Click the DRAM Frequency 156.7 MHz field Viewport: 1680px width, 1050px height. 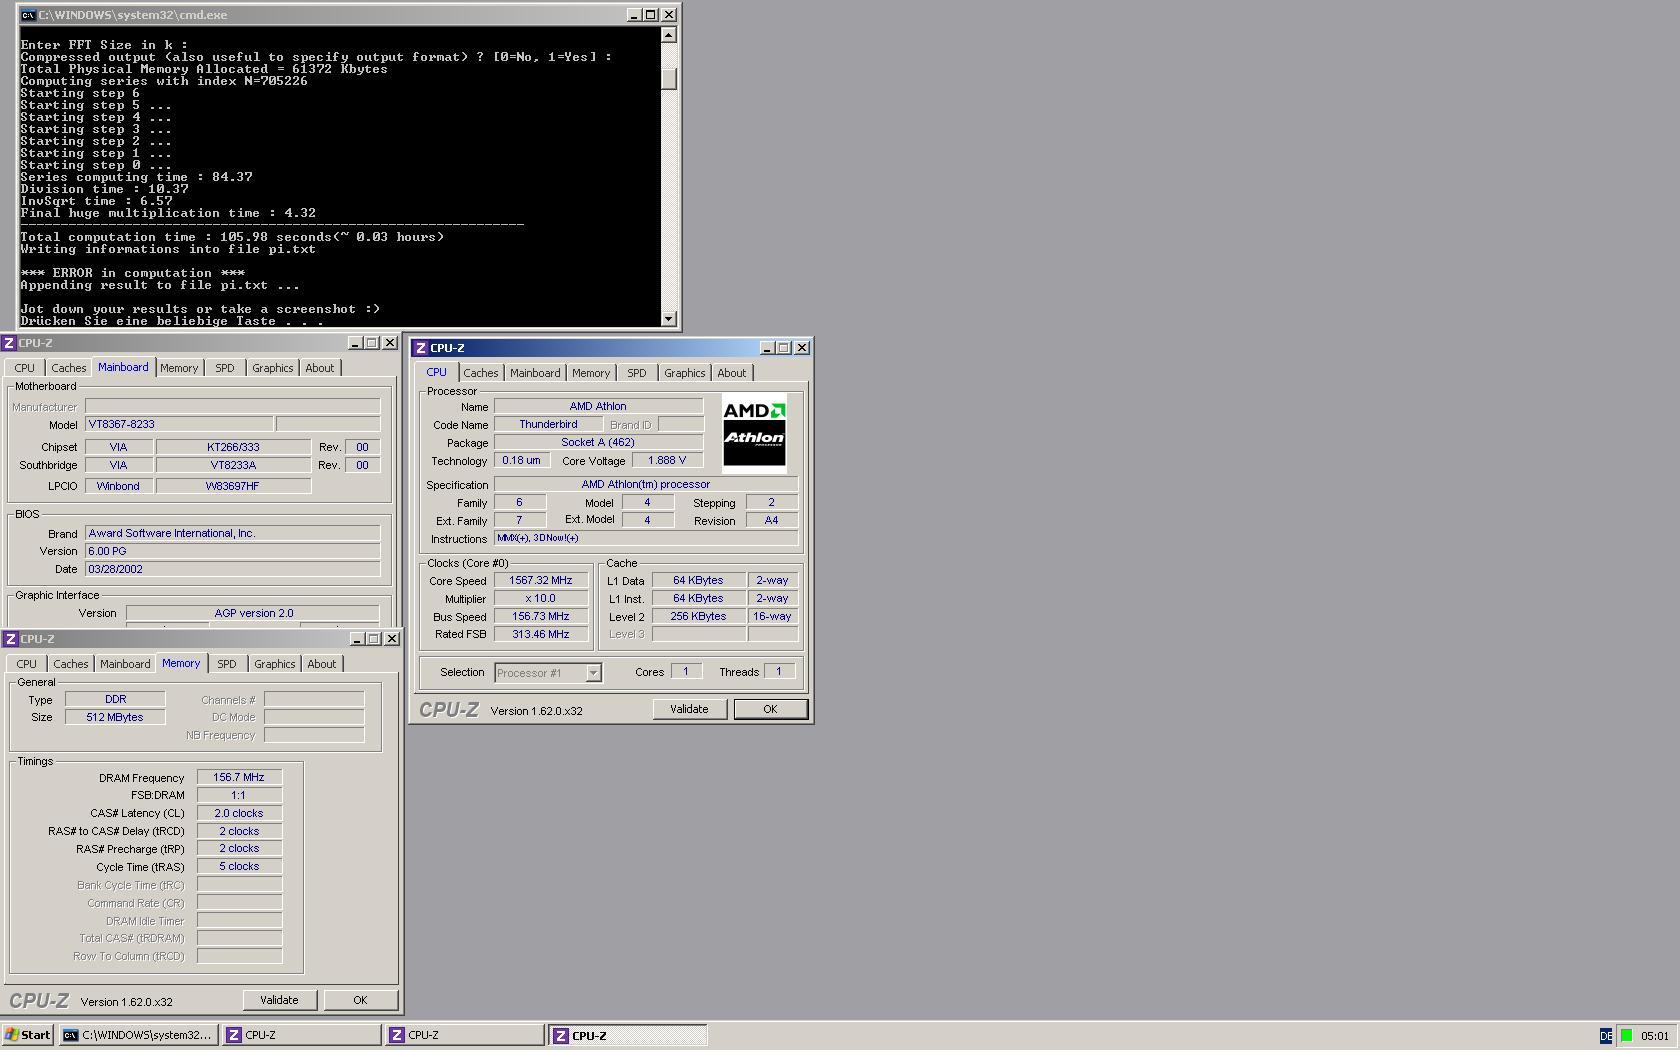point(239,777)
